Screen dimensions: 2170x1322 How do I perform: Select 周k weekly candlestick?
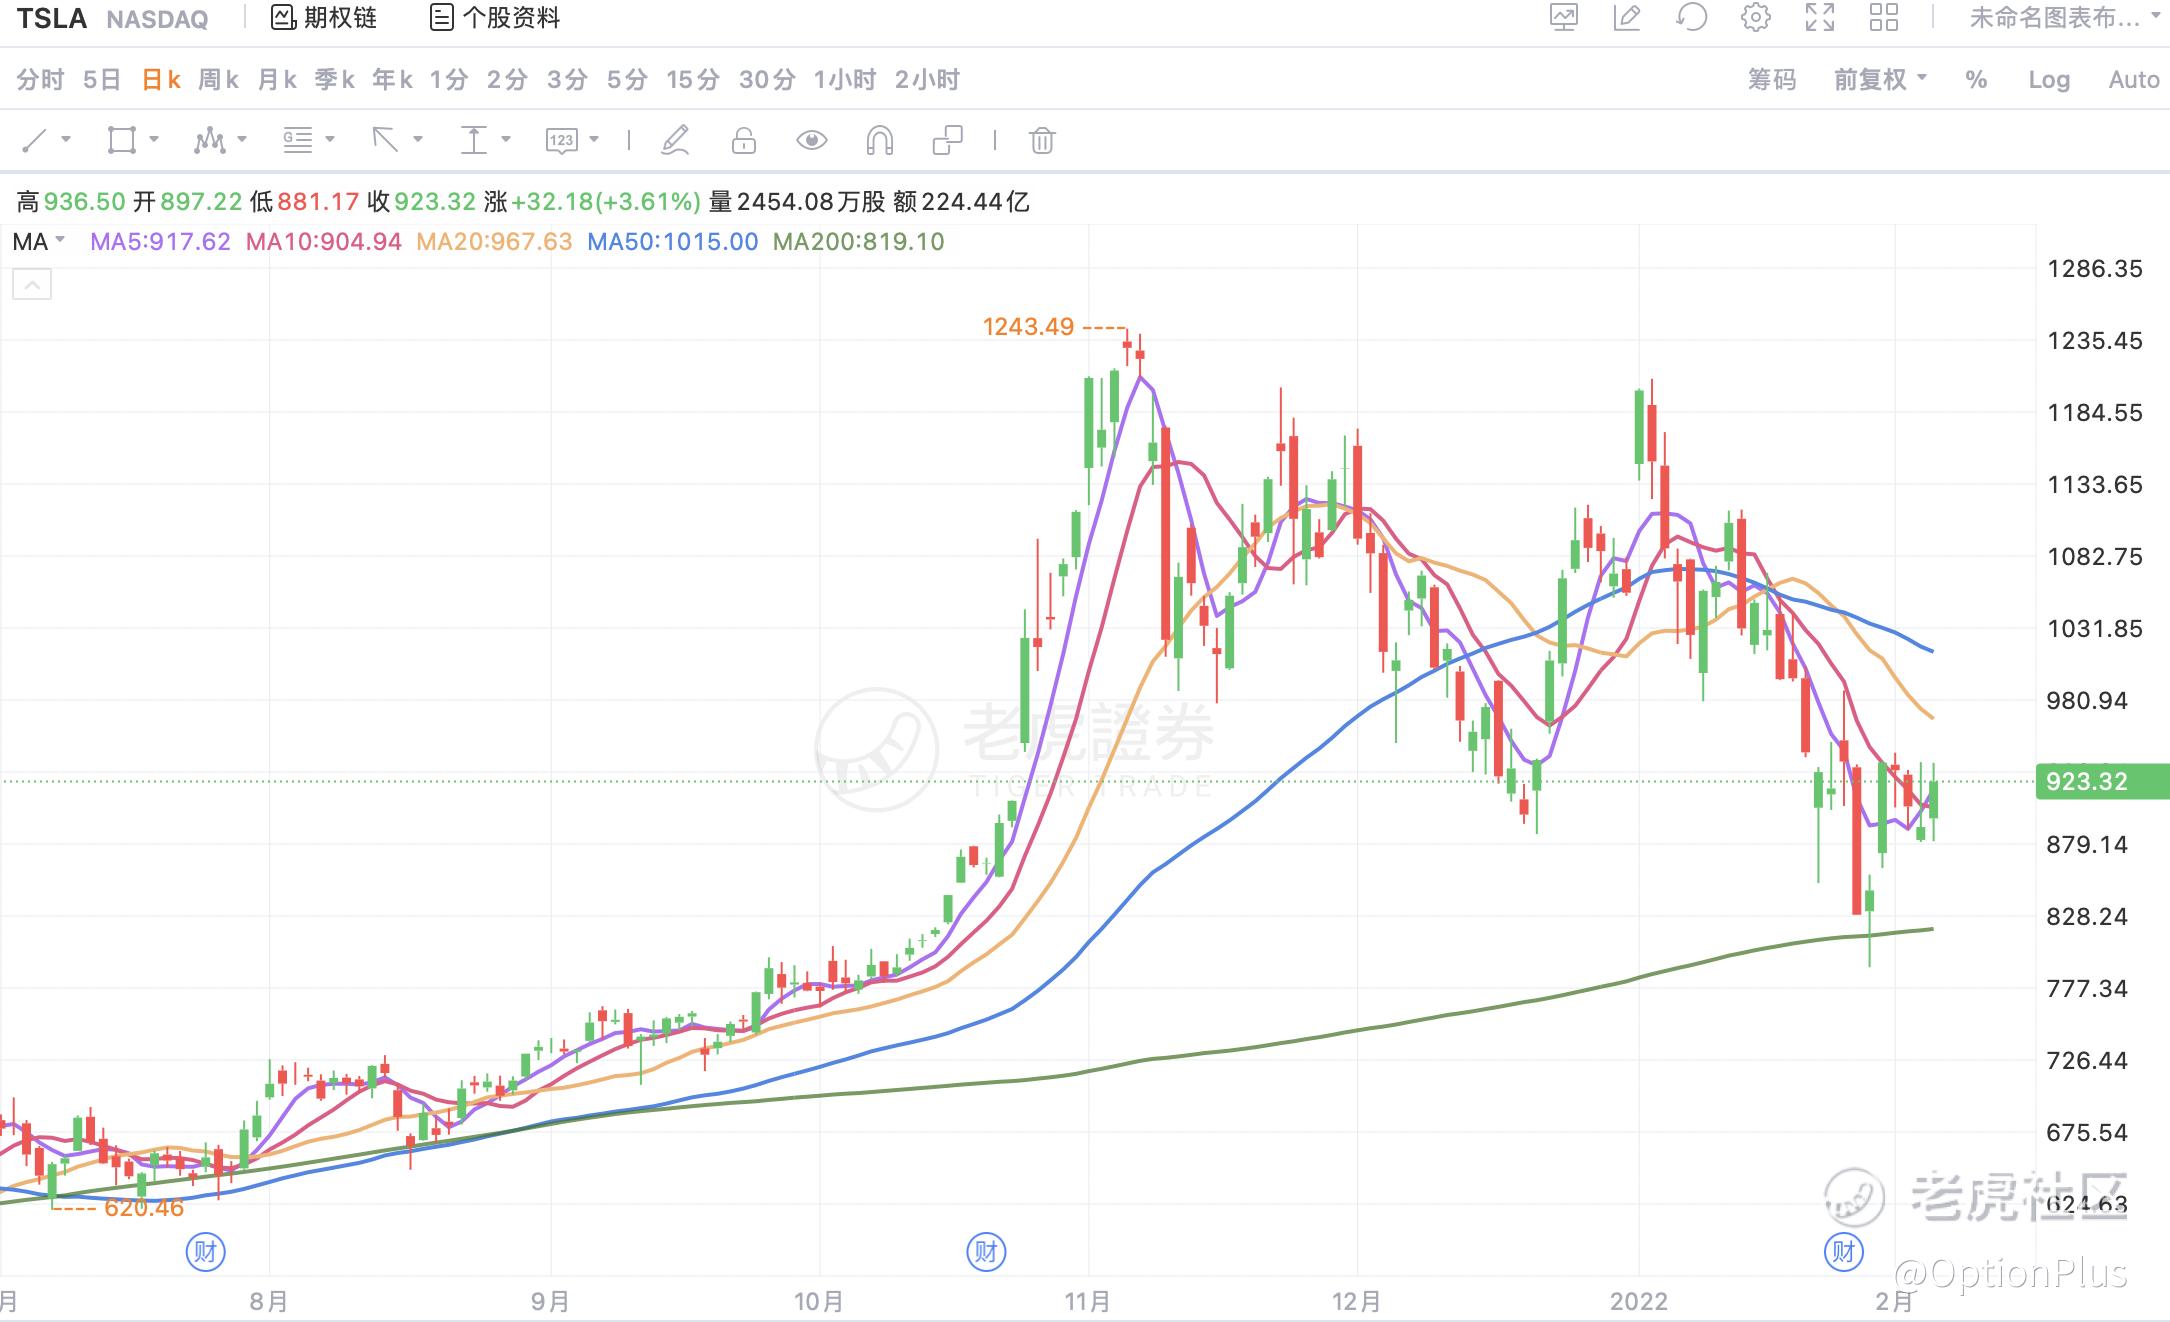click(219, 80)
